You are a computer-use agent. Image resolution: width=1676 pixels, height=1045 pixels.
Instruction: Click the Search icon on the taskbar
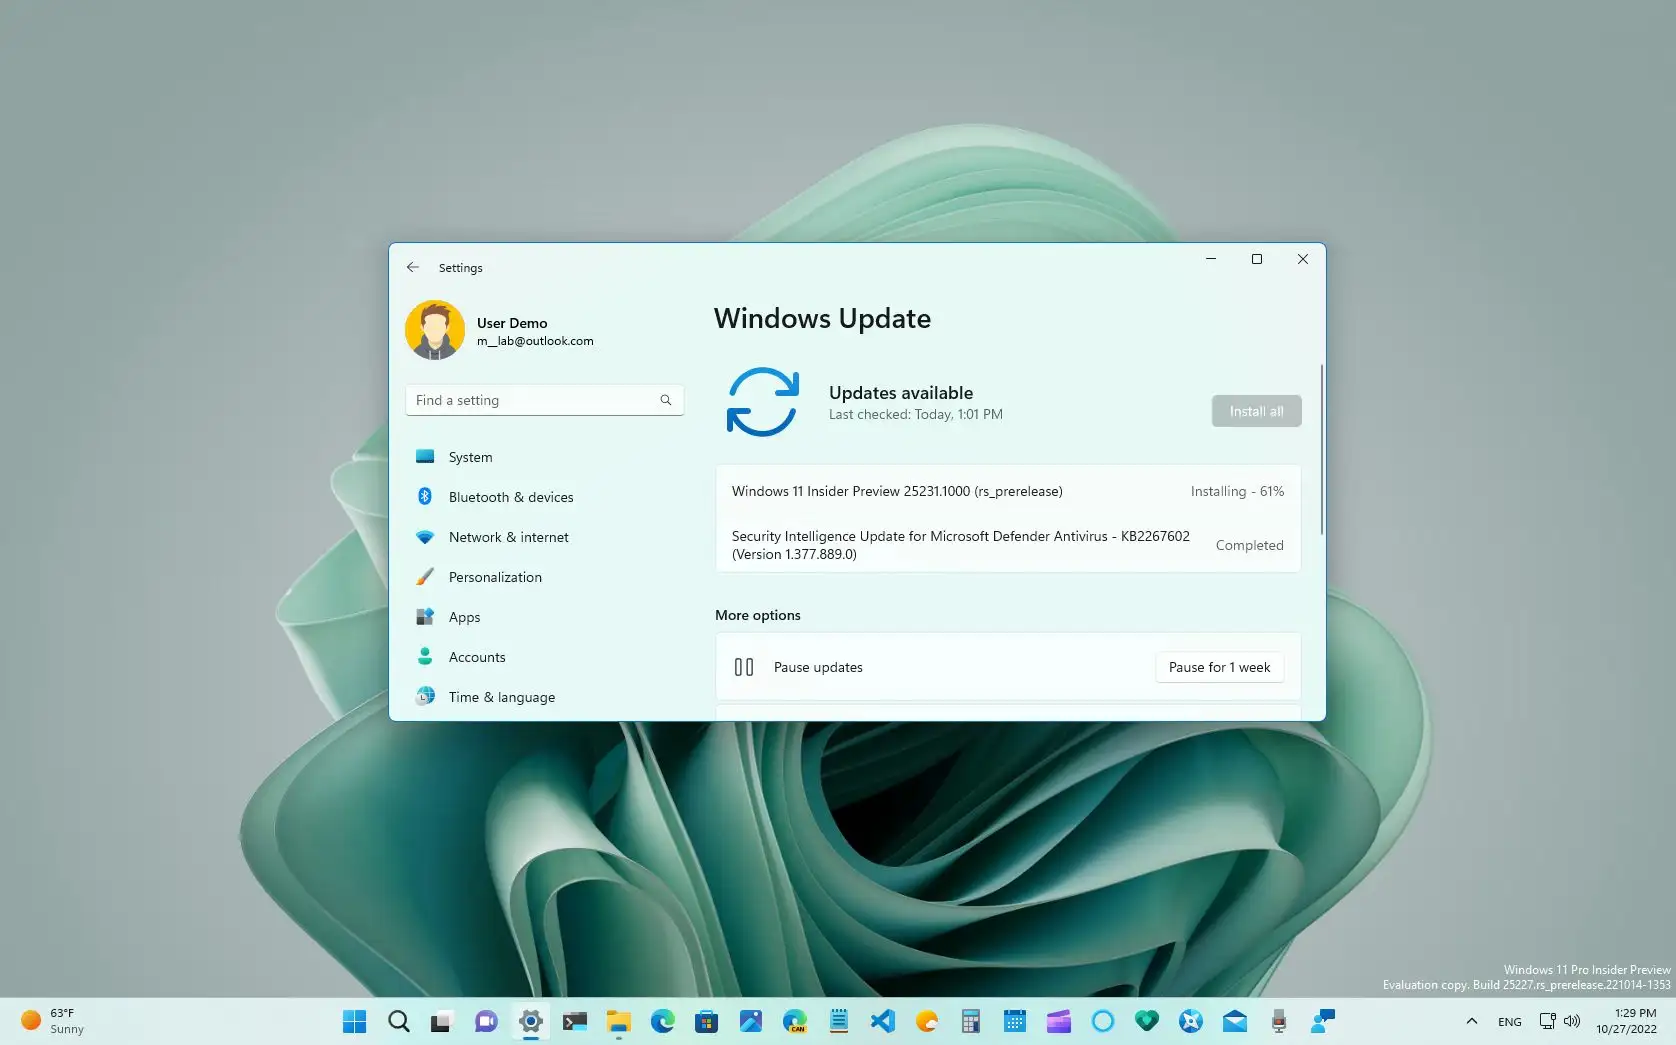398,1021
